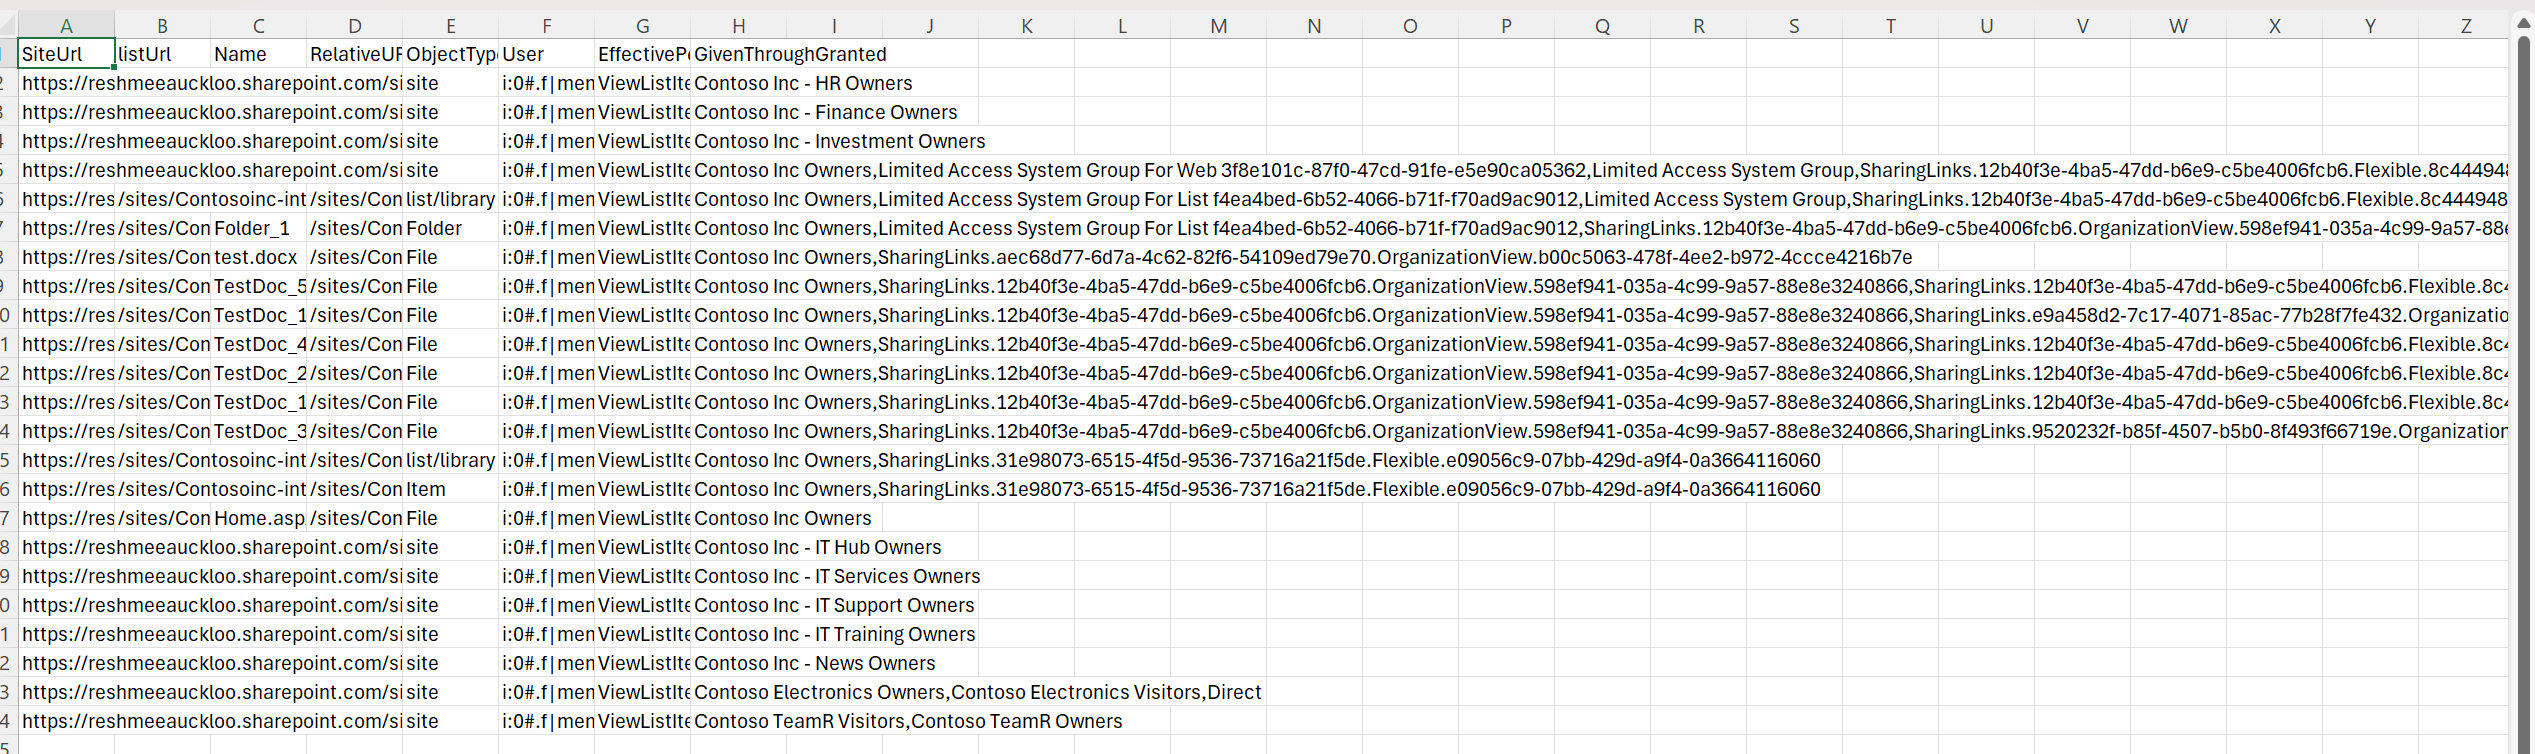Select cell 'Contoso Inc - IT Support Owners'
2535x754 pixels.
tap(738, 605)
